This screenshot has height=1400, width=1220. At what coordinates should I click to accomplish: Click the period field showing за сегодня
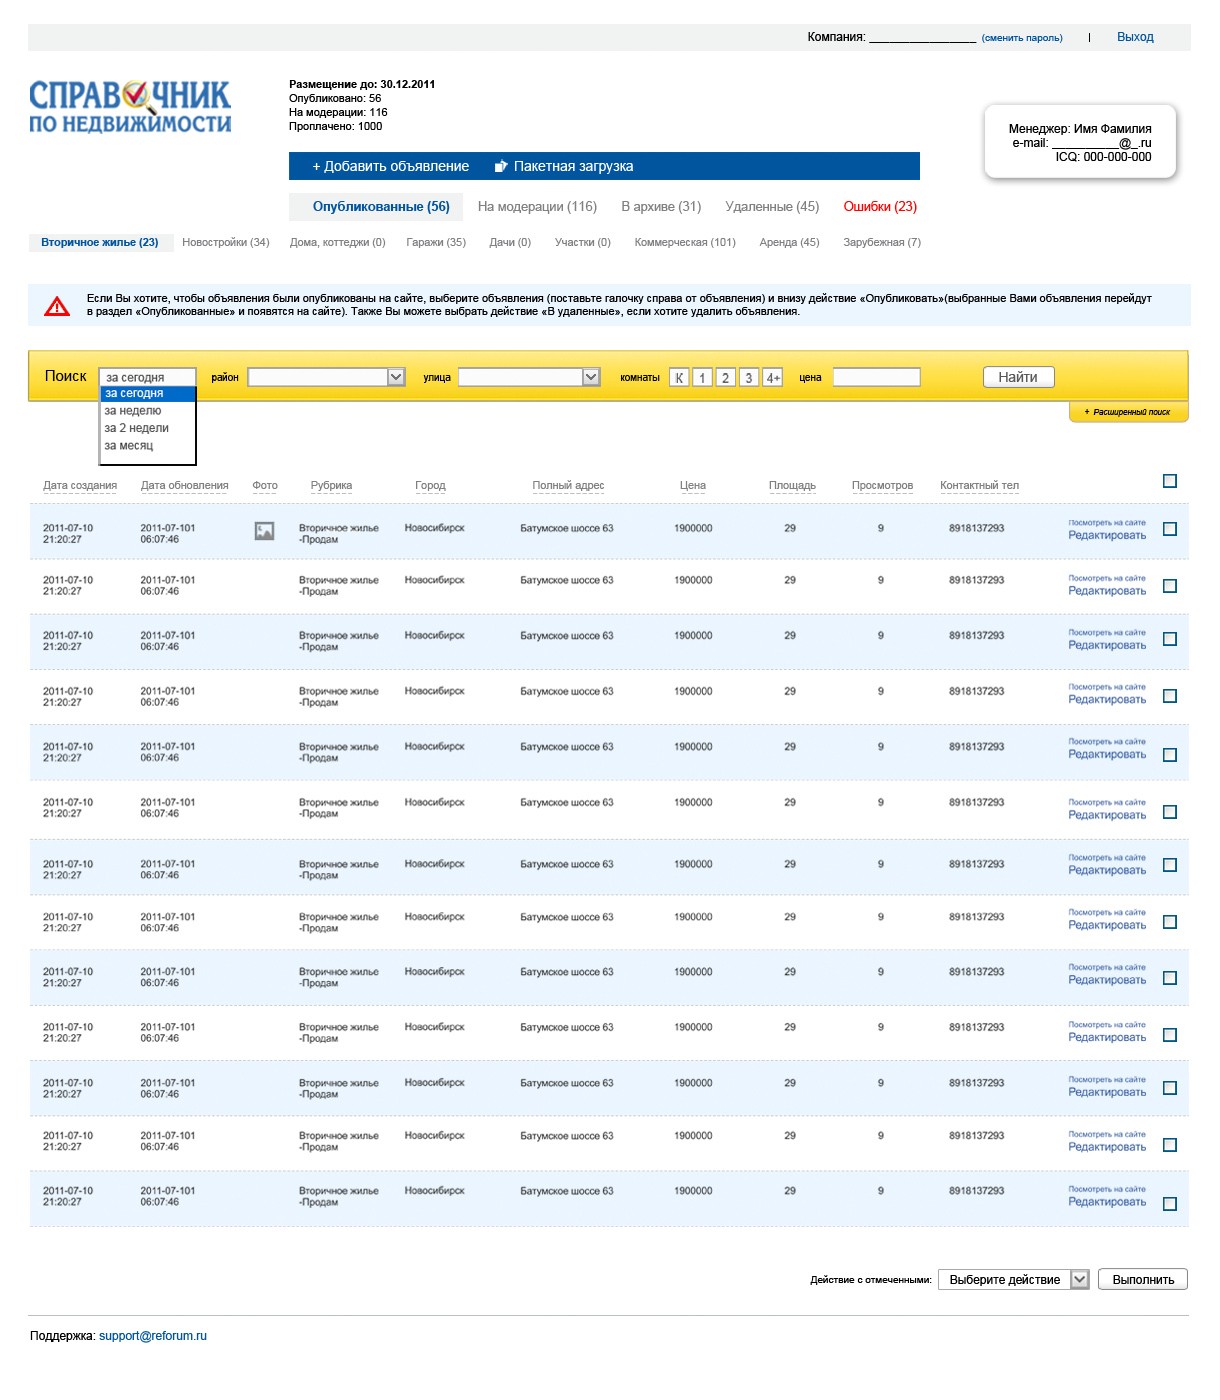tap(148, 377)
